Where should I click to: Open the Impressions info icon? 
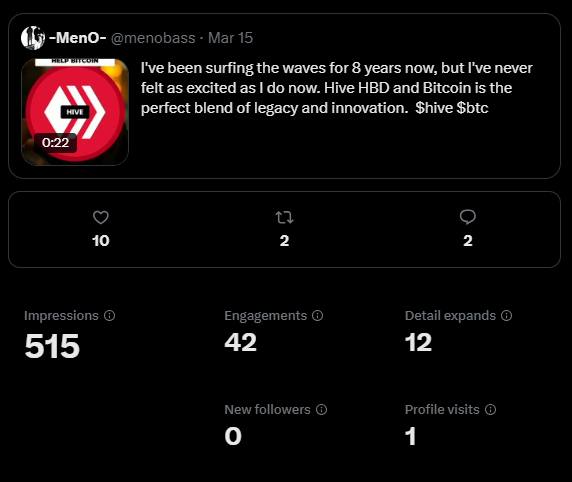click(109, 316)
